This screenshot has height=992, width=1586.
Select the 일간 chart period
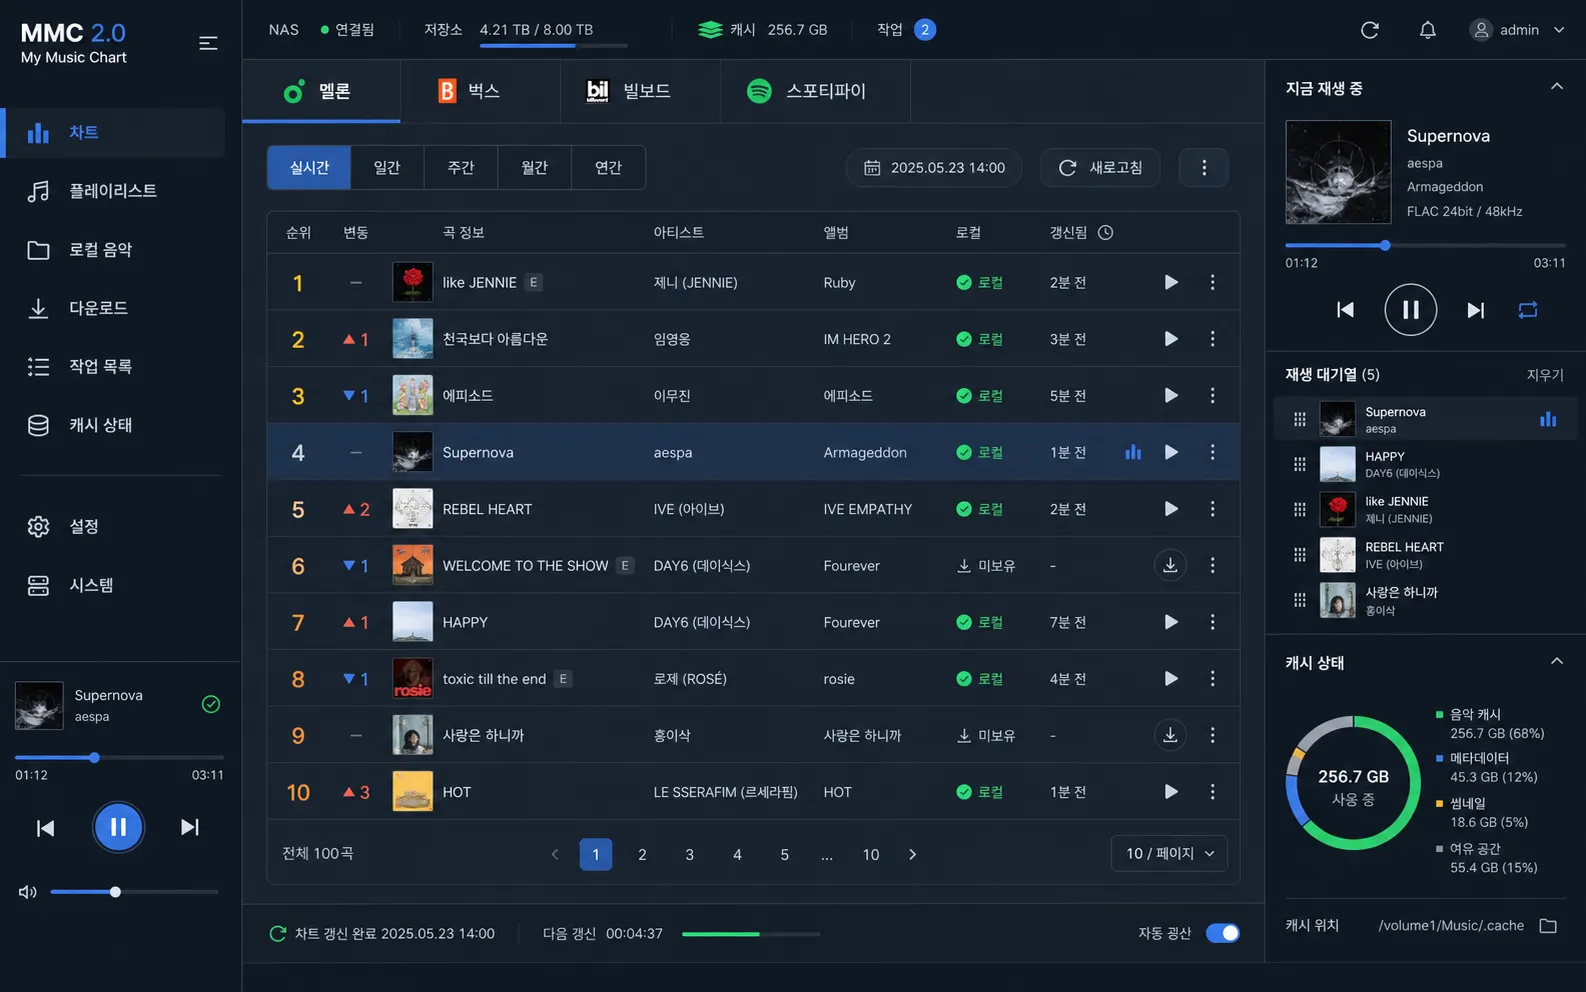387,168
